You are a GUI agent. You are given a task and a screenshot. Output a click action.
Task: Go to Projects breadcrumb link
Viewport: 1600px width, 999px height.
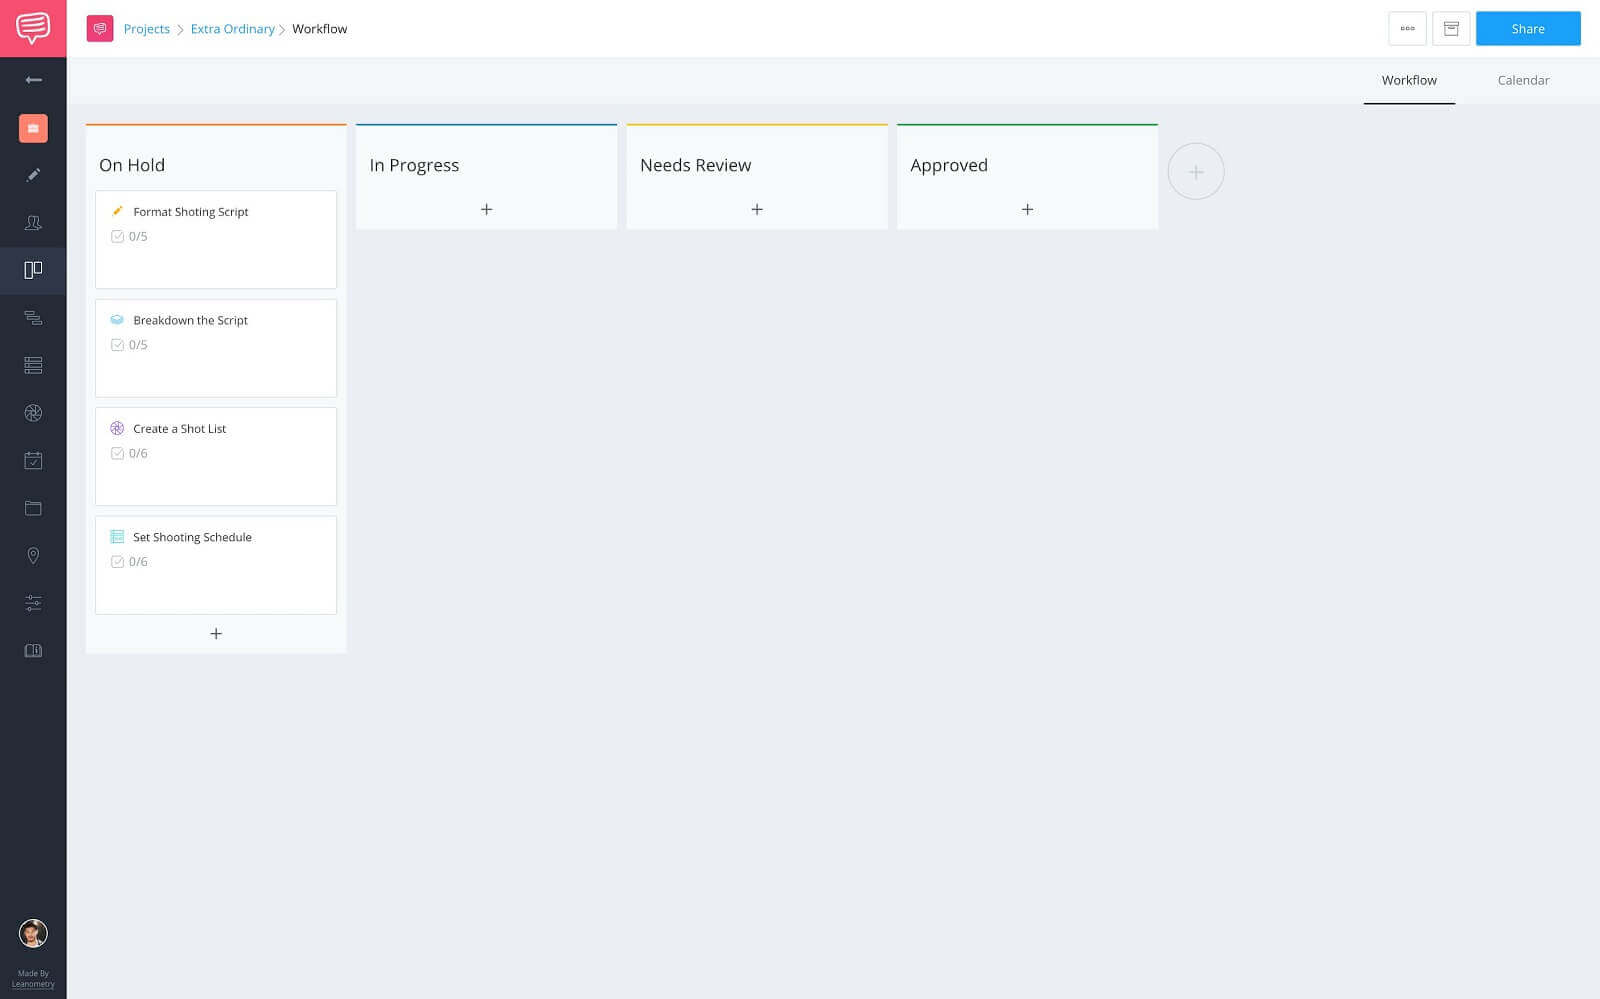[146, 29]
